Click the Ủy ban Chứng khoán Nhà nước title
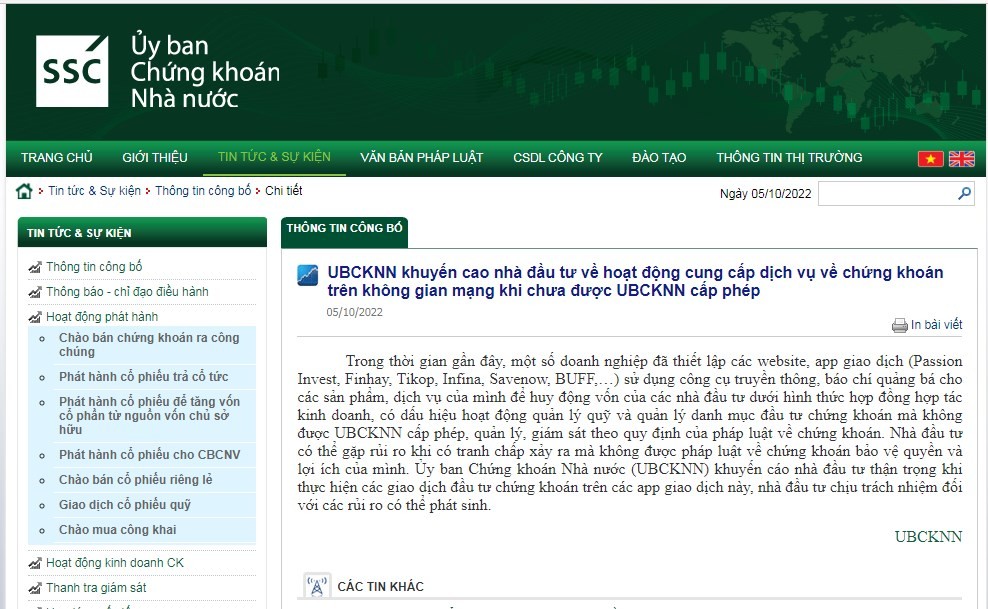This screenshot has height=609, width=988. tap(205, 71)
